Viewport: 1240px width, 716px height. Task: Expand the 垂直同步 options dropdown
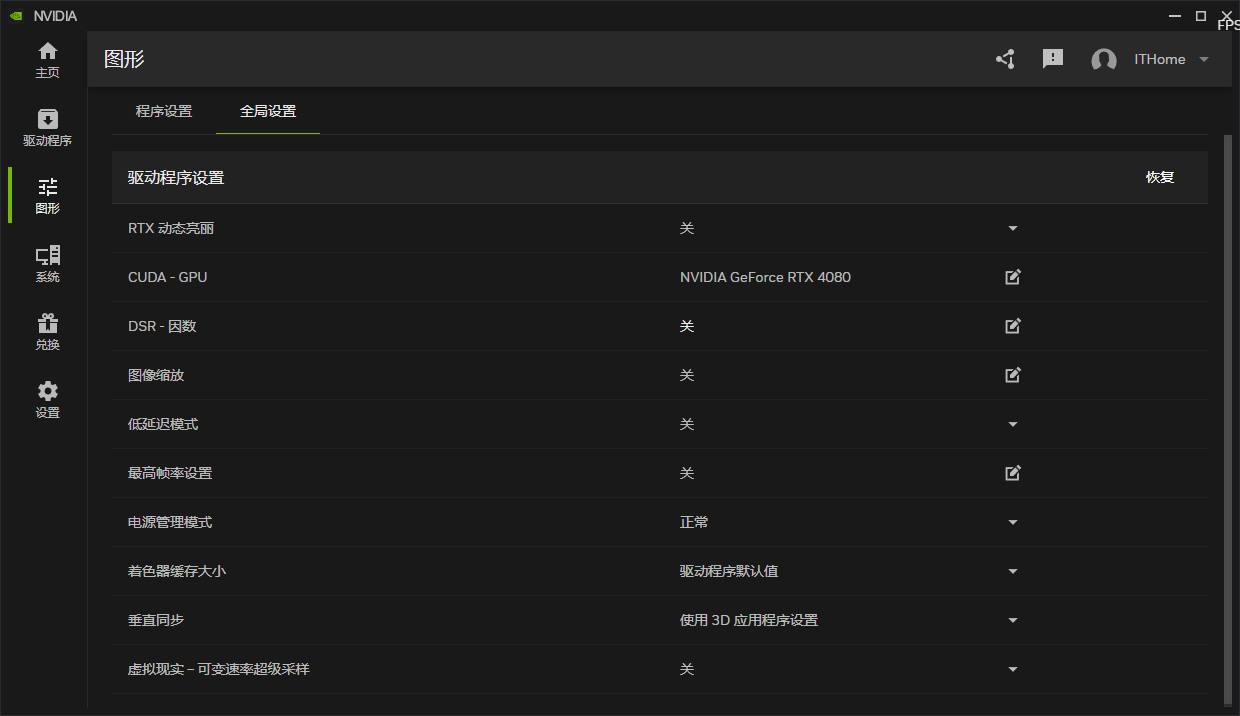tap(1012, 620)
